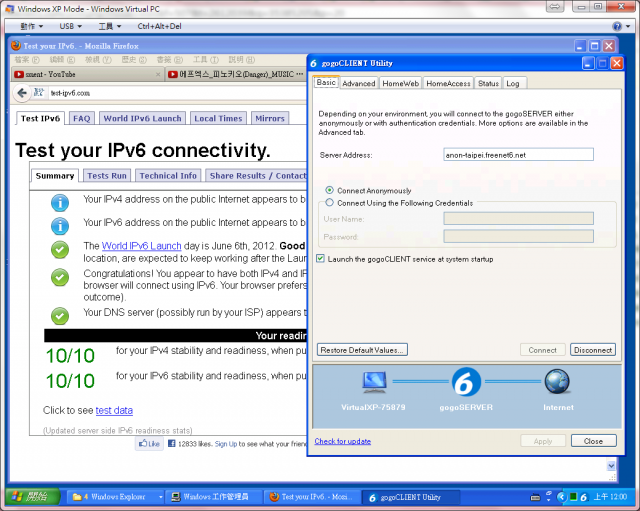This screenshot has height=511, width=640.
Task: Click the Sign Up link beside the likes count
Action: [226, 444]
